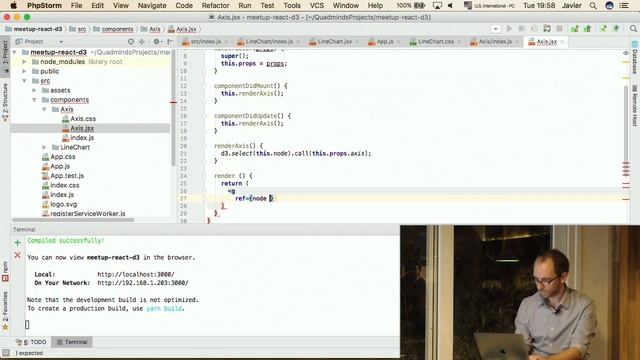Screen dimensions: 640x360
Task: Click meetup-react-d3 breadcrumb in navigation bar
Action: [x=38, y=29]
